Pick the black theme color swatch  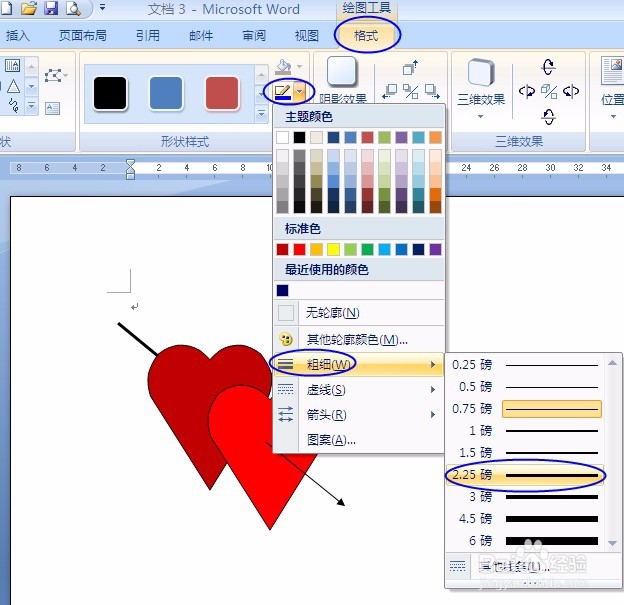[299, 138]
